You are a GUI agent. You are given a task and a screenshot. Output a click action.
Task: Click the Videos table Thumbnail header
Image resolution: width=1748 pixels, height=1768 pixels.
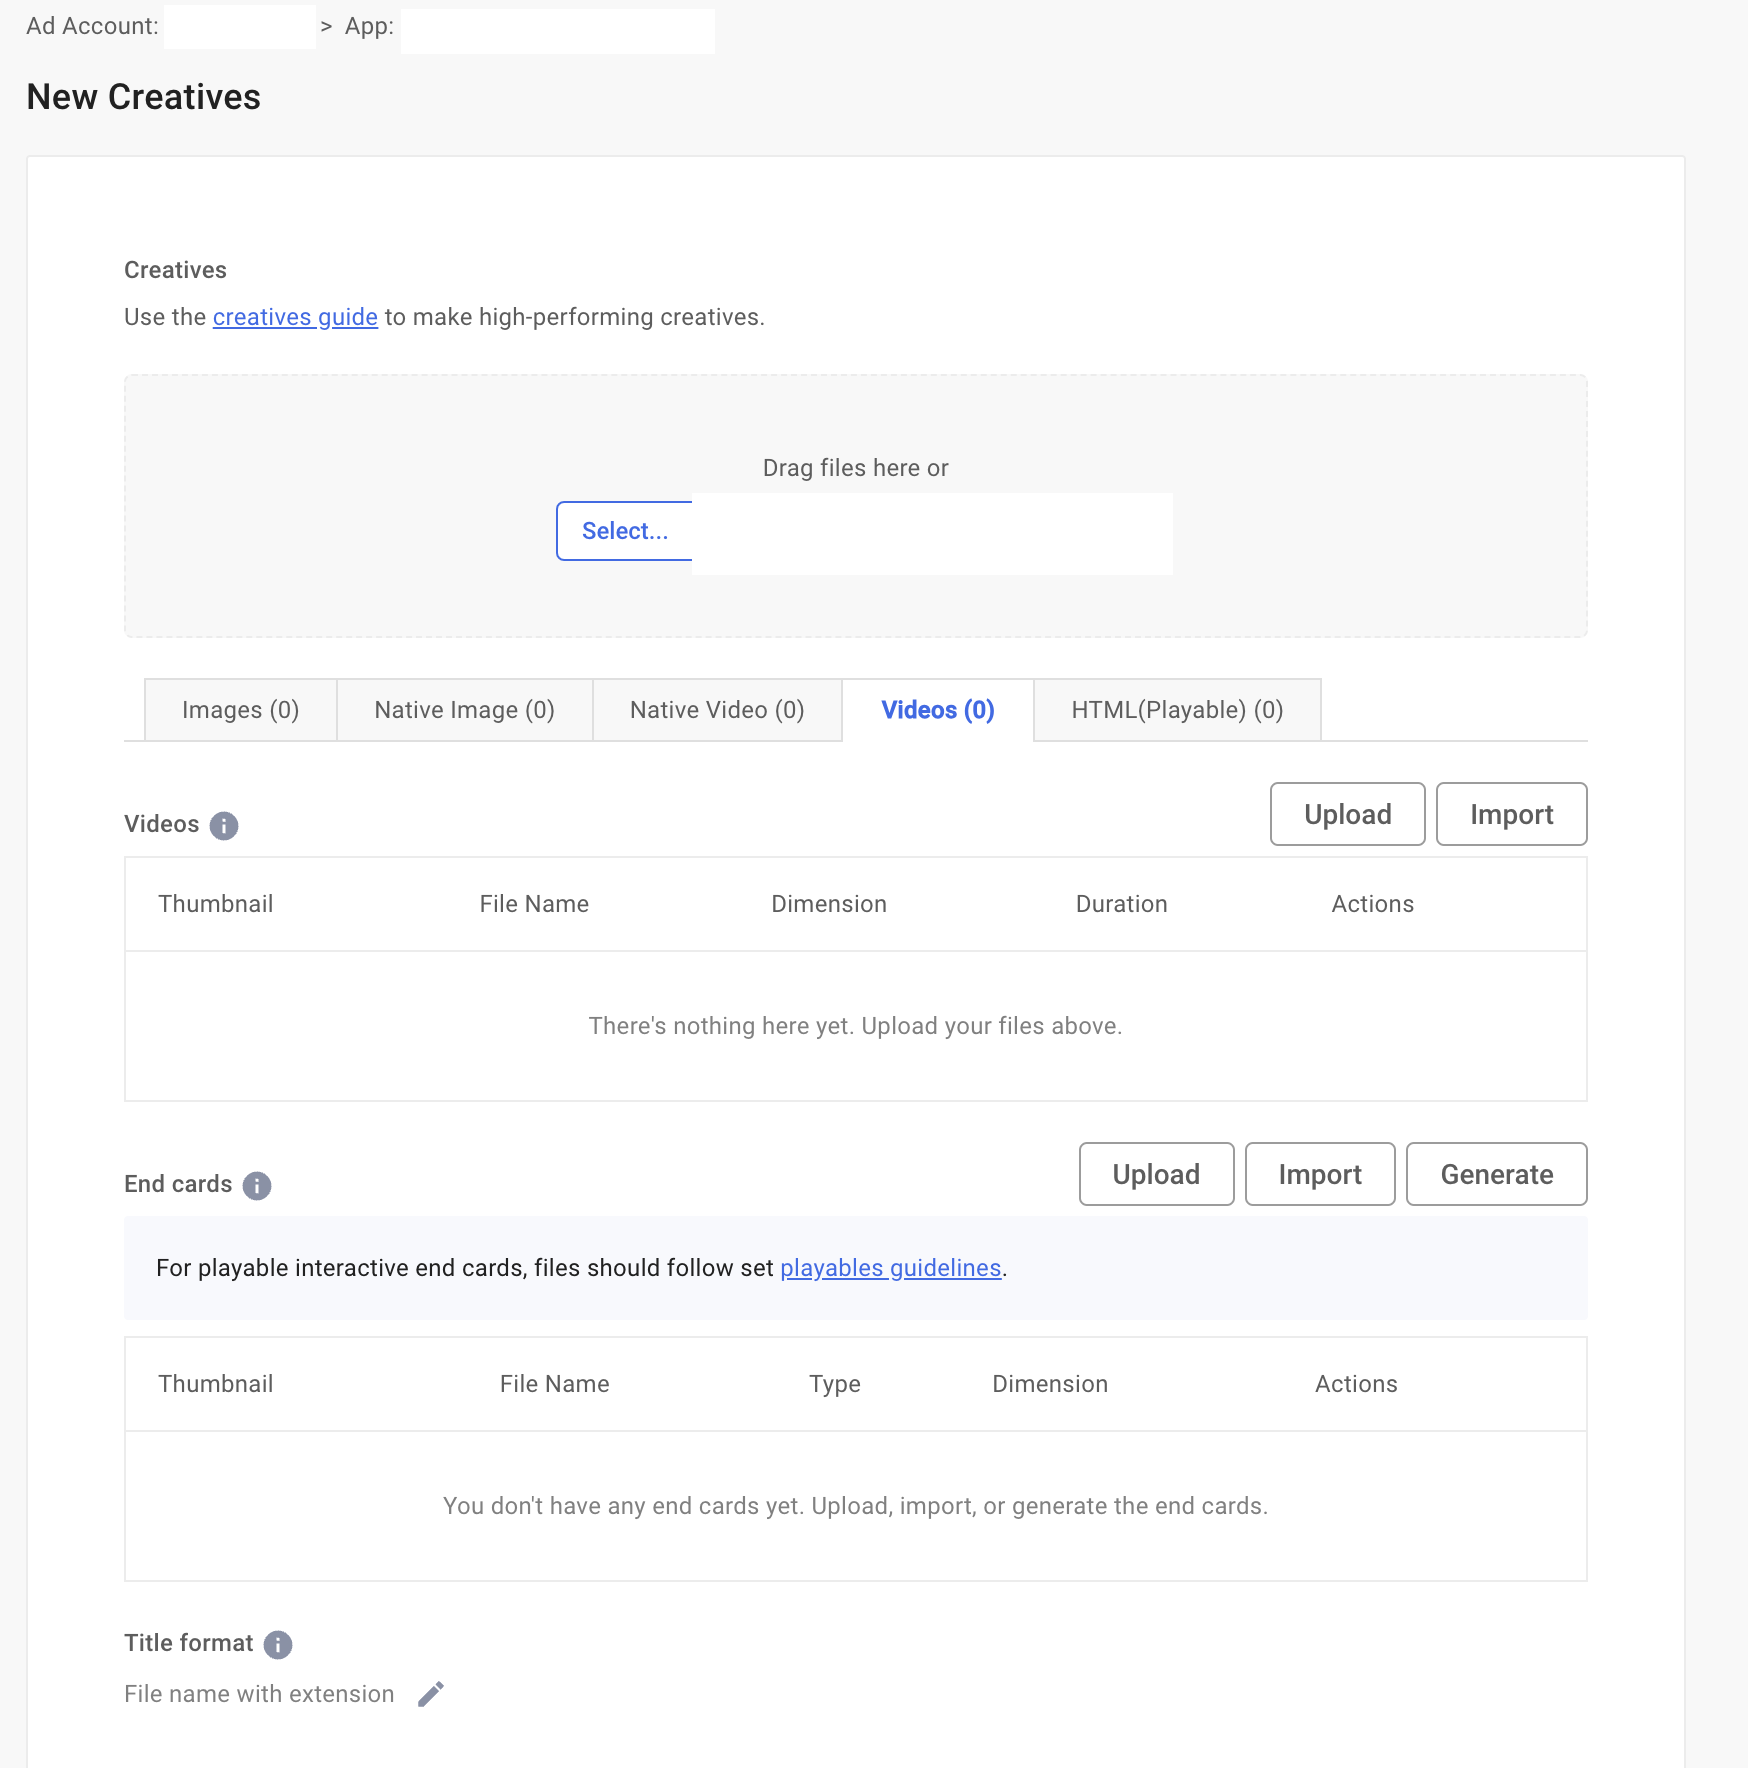tap(216, 904)
